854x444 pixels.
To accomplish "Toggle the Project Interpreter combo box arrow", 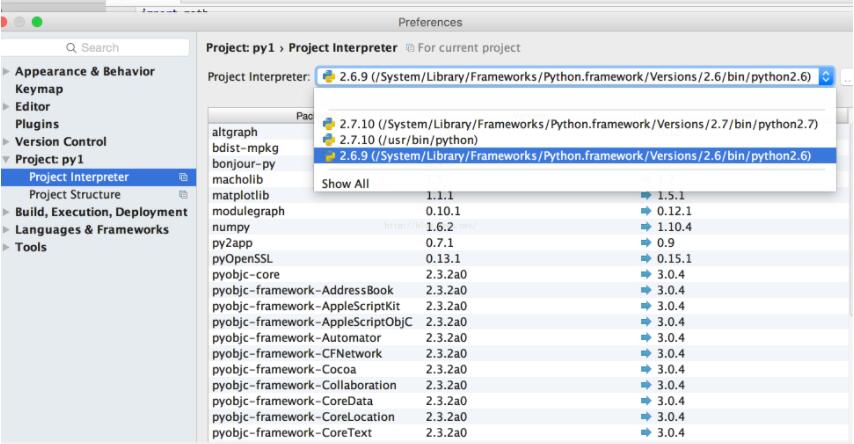I will [825, 76].
